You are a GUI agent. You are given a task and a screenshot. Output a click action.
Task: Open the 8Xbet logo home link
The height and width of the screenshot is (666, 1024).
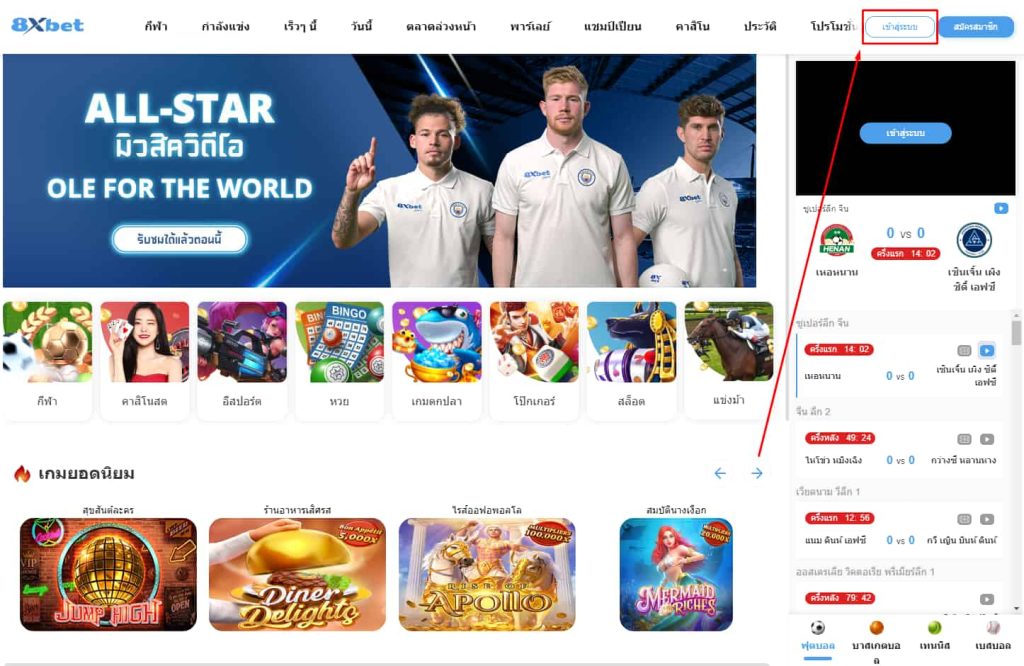click(48, 25)
